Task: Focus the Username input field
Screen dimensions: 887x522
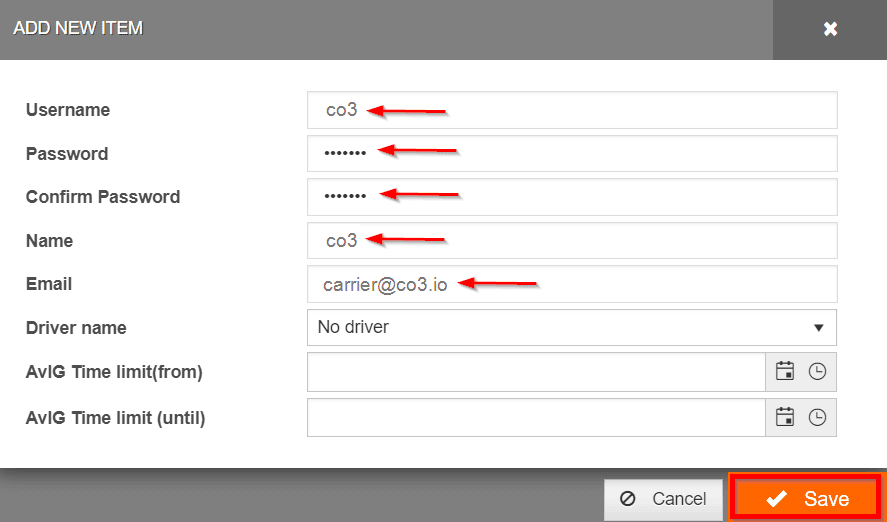Action: [572, 110]
